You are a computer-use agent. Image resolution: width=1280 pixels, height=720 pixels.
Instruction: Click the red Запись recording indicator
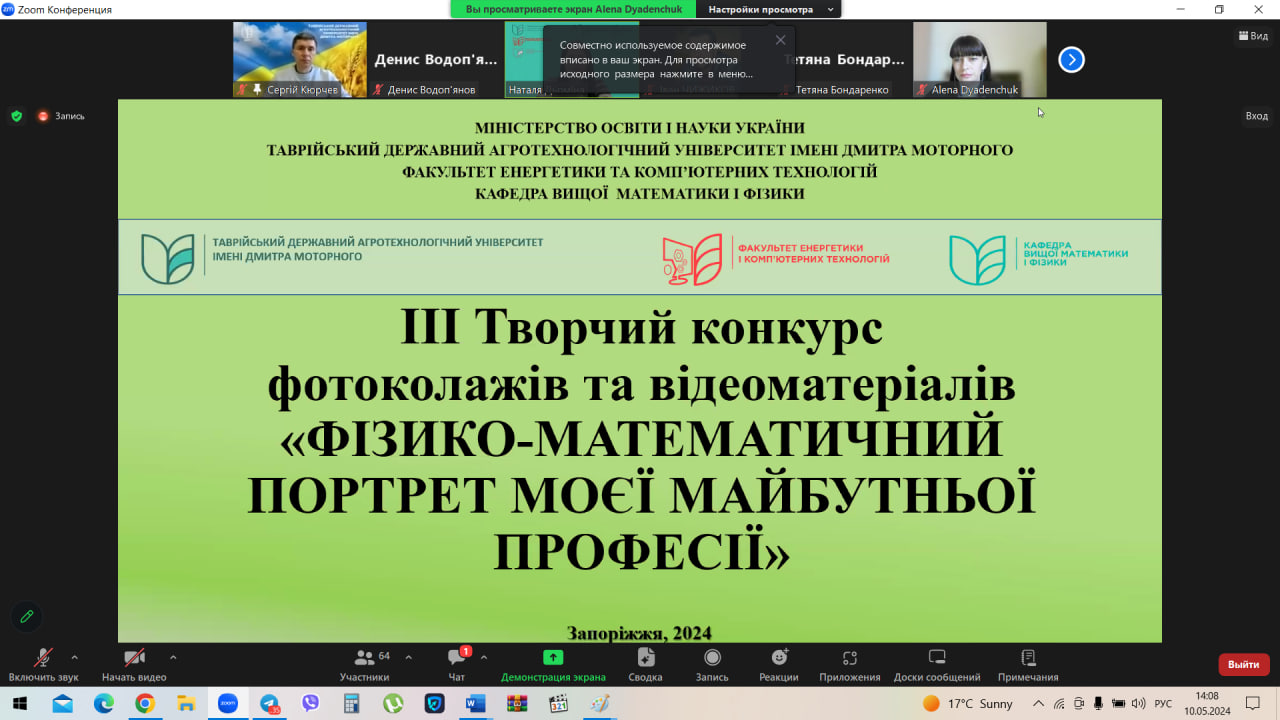point(61,116)
